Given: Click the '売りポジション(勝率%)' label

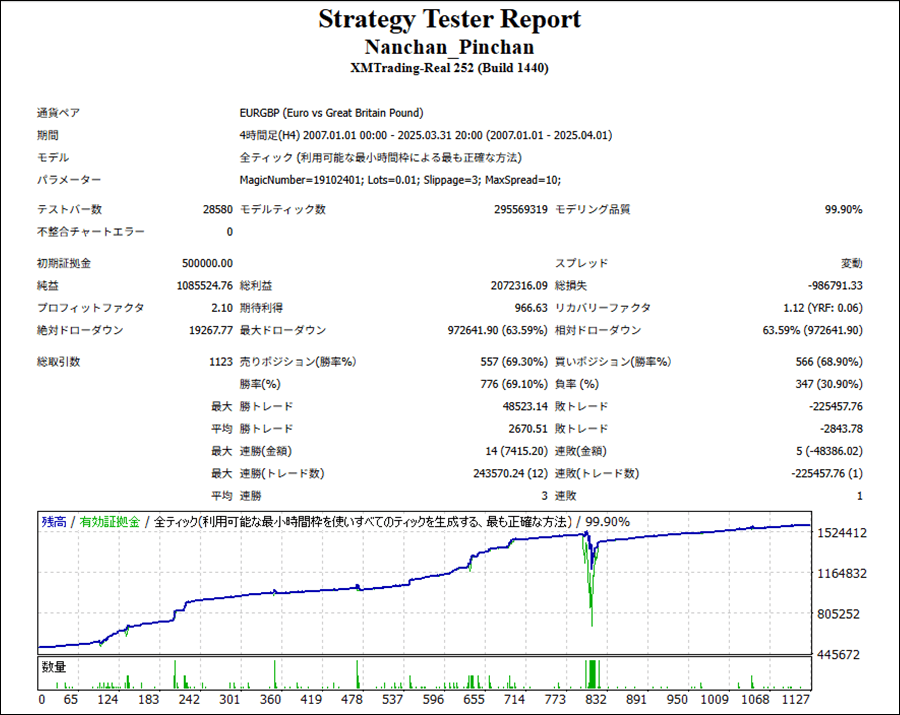Looking at the screenshot, I should [297, 362].
